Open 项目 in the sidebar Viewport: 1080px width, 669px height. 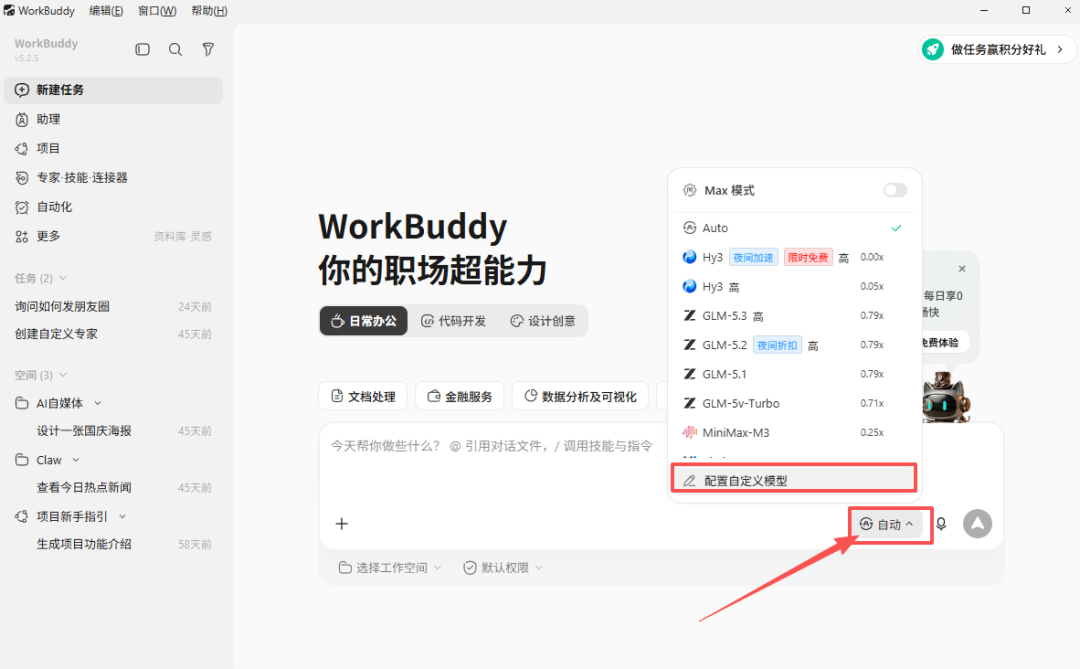pos(113,148)
